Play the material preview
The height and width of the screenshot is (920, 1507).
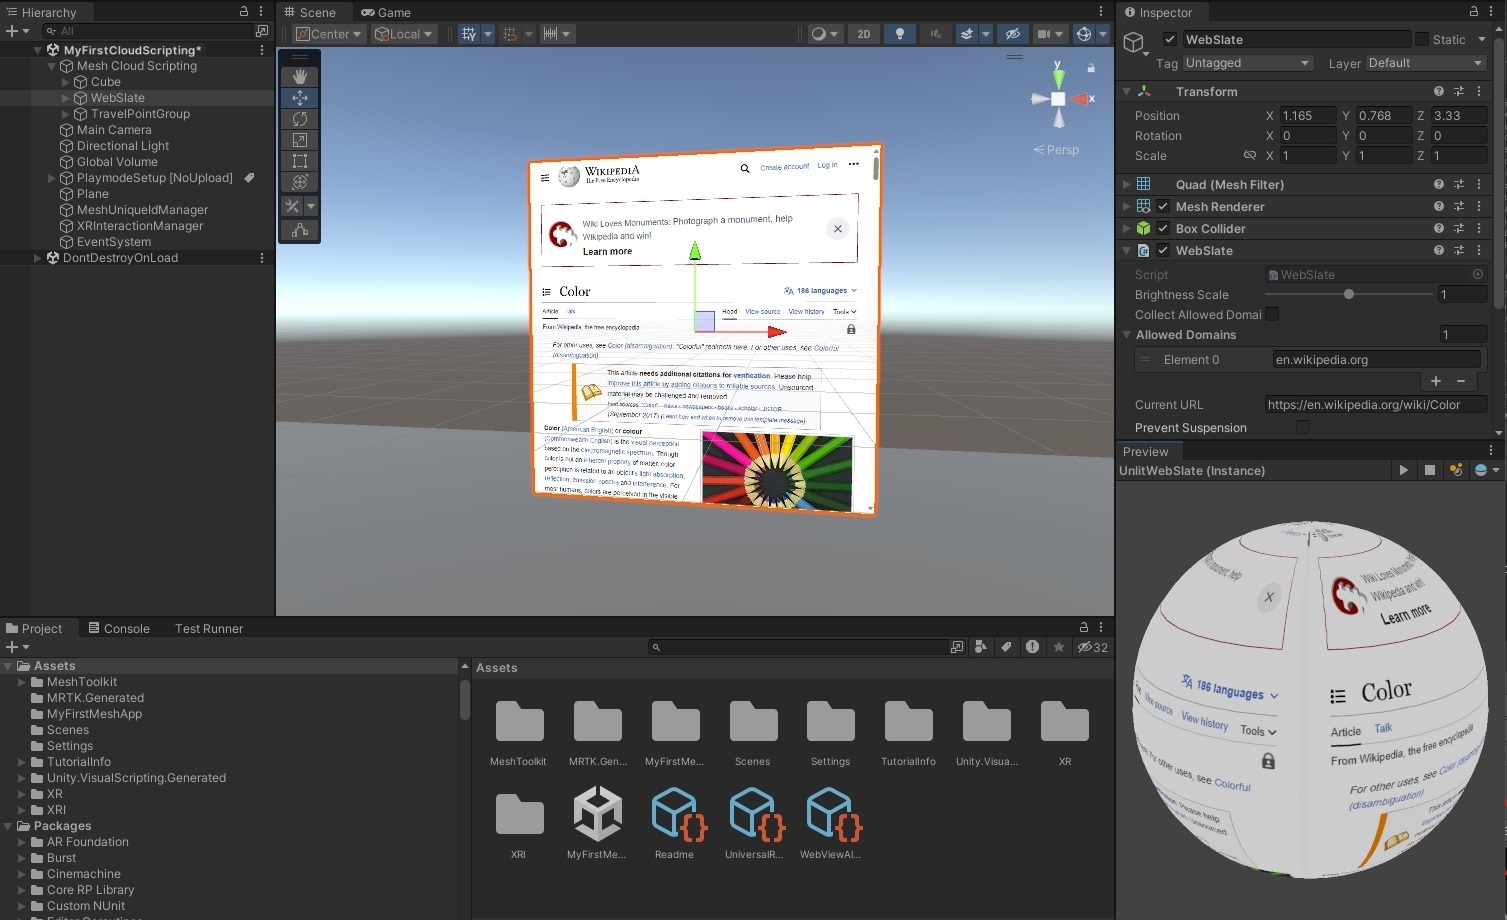point(1404,470)
